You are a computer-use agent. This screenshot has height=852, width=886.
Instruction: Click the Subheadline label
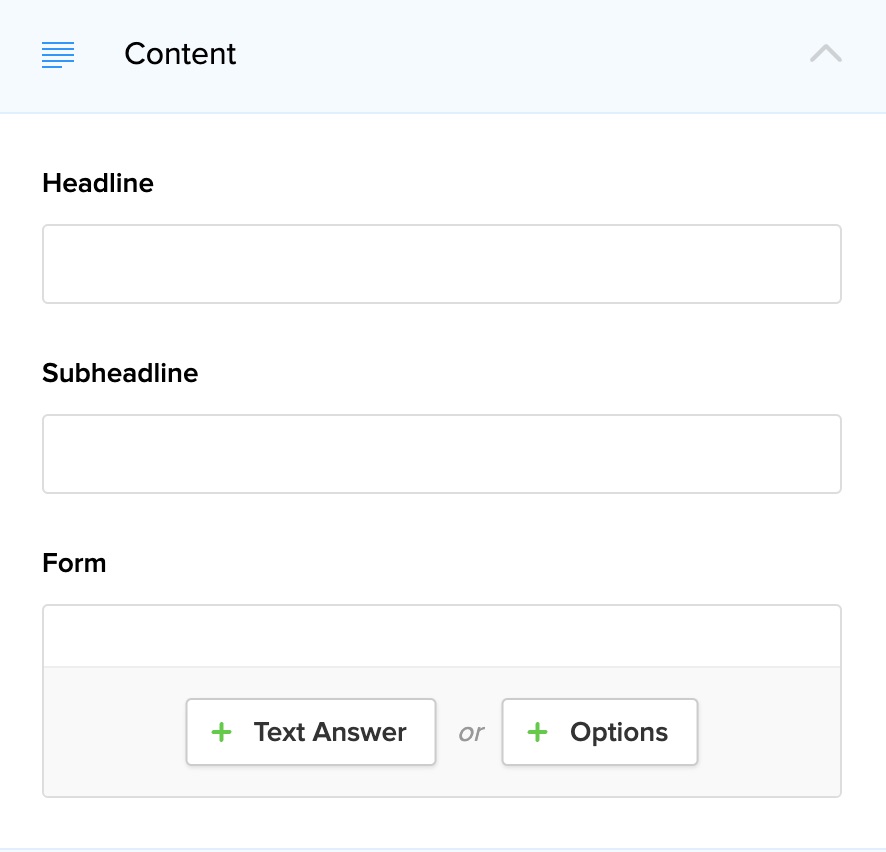(x=120, y=373)
